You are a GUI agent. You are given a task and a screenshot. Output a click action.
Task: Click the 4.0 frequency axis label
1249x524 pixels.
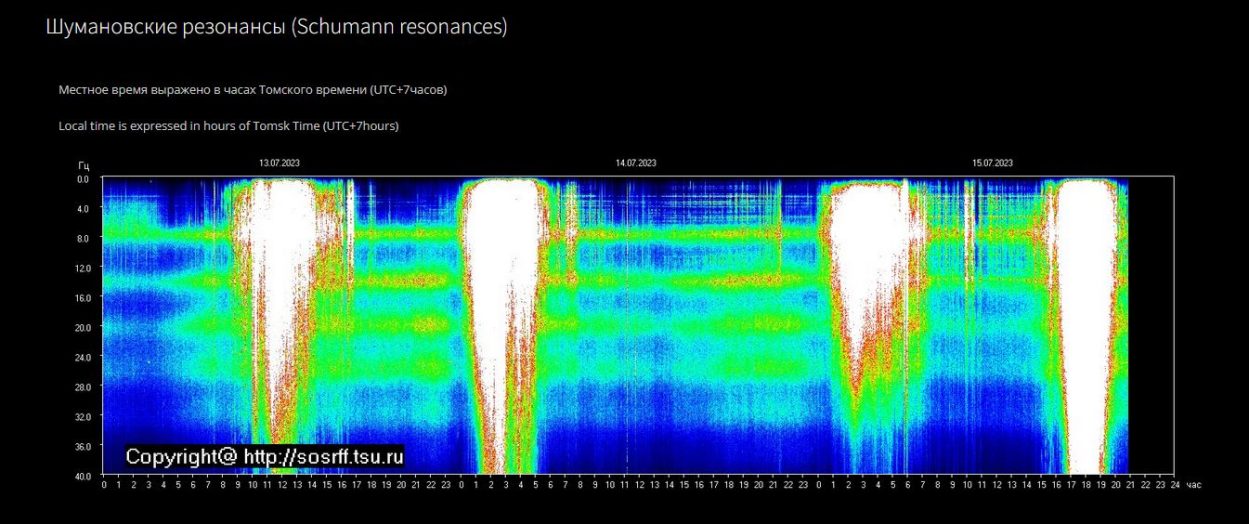click(x=83, y=209)
